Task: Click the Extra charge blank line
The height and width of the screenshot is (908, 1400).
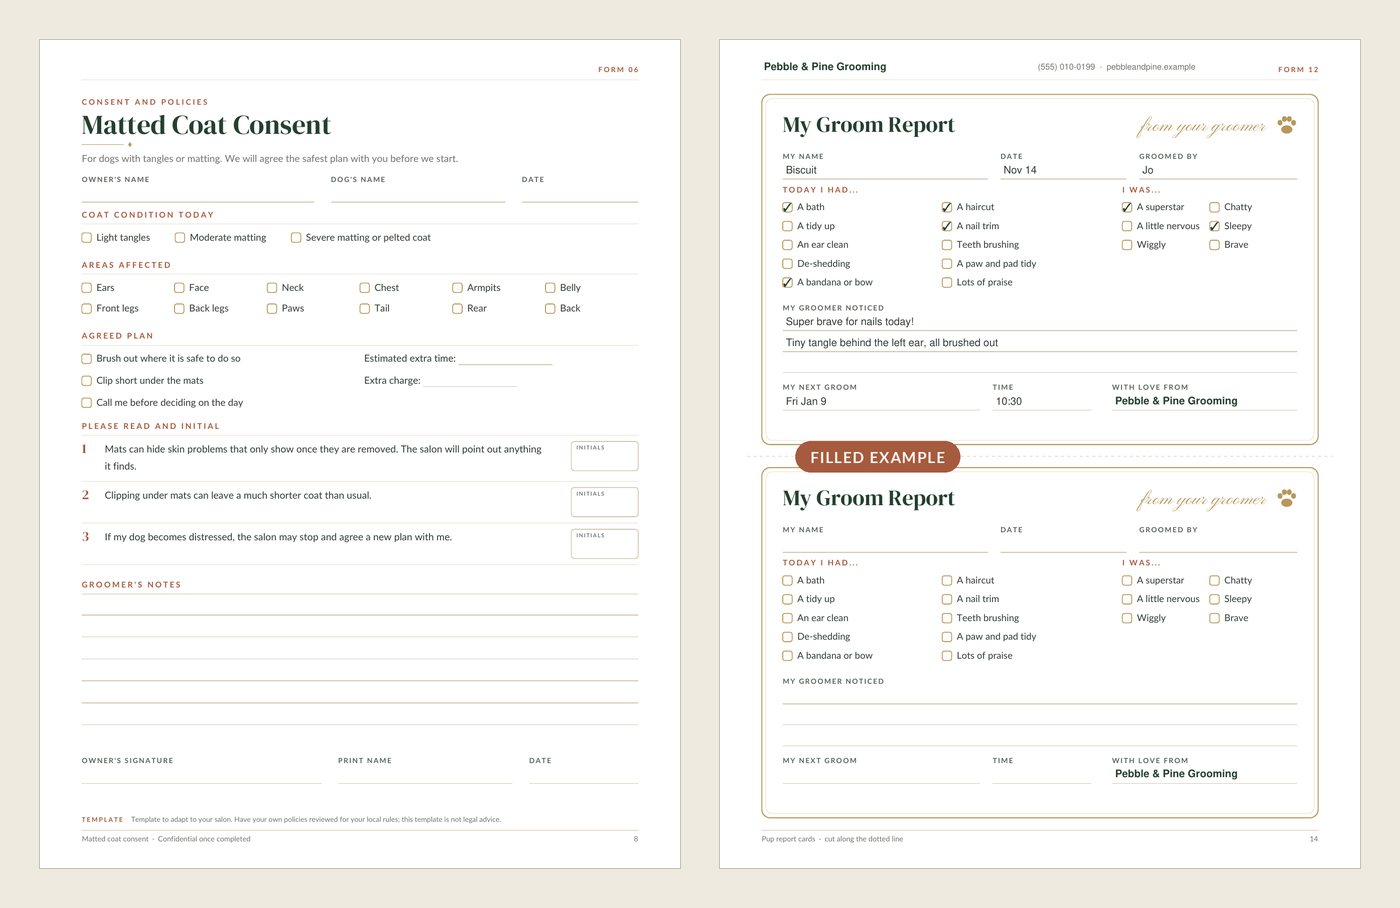Action: tap(470, 380)
